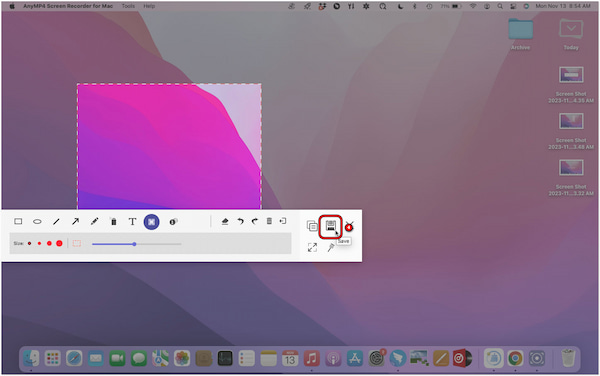Viewport: 600px width, 376px height.
Task: Close the snapshot toolbar with red X
Action: (349, 226)
